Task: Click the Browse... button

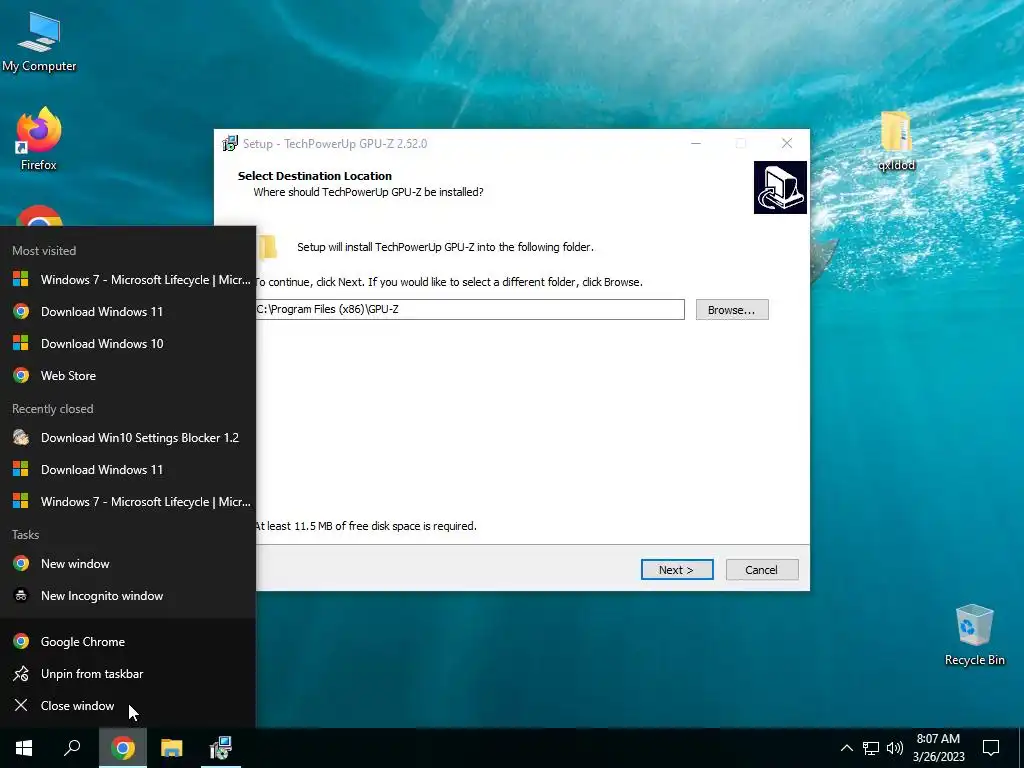Action: pos(731,310)
